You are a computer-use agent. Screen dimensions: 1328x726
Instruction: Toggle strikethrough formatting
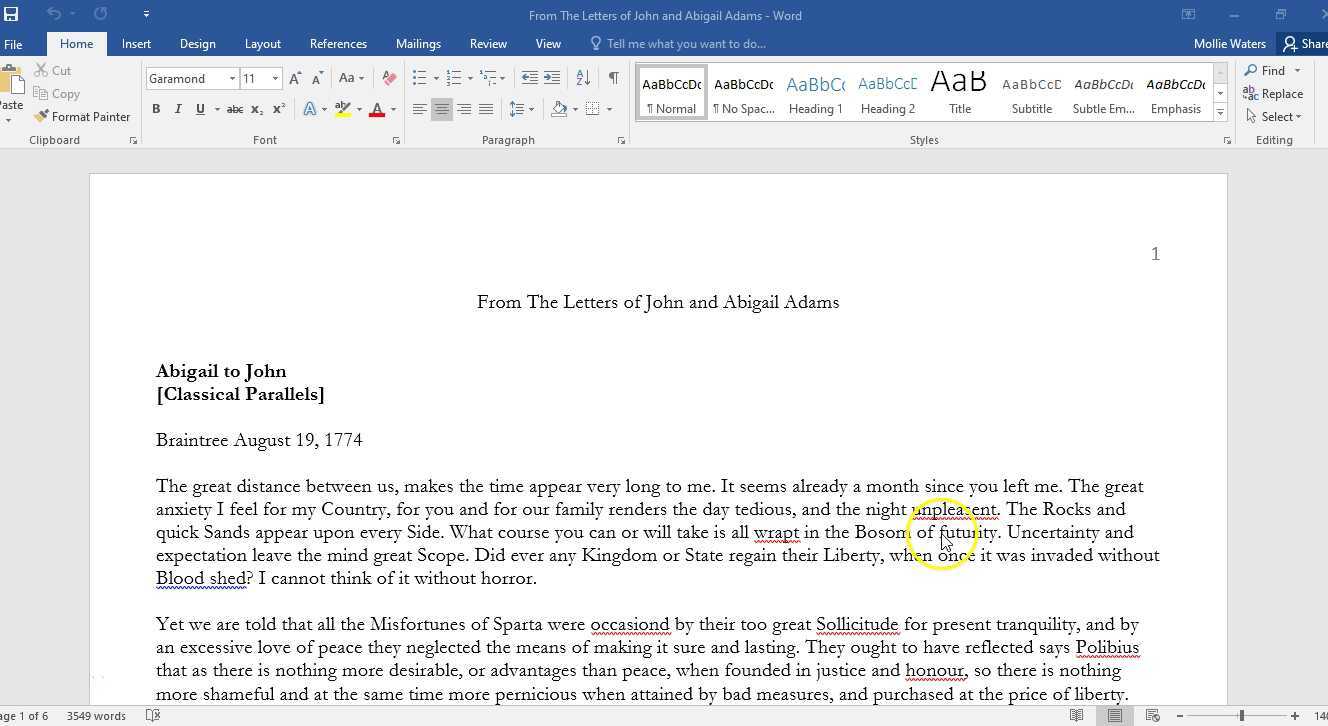coord(234,109)
